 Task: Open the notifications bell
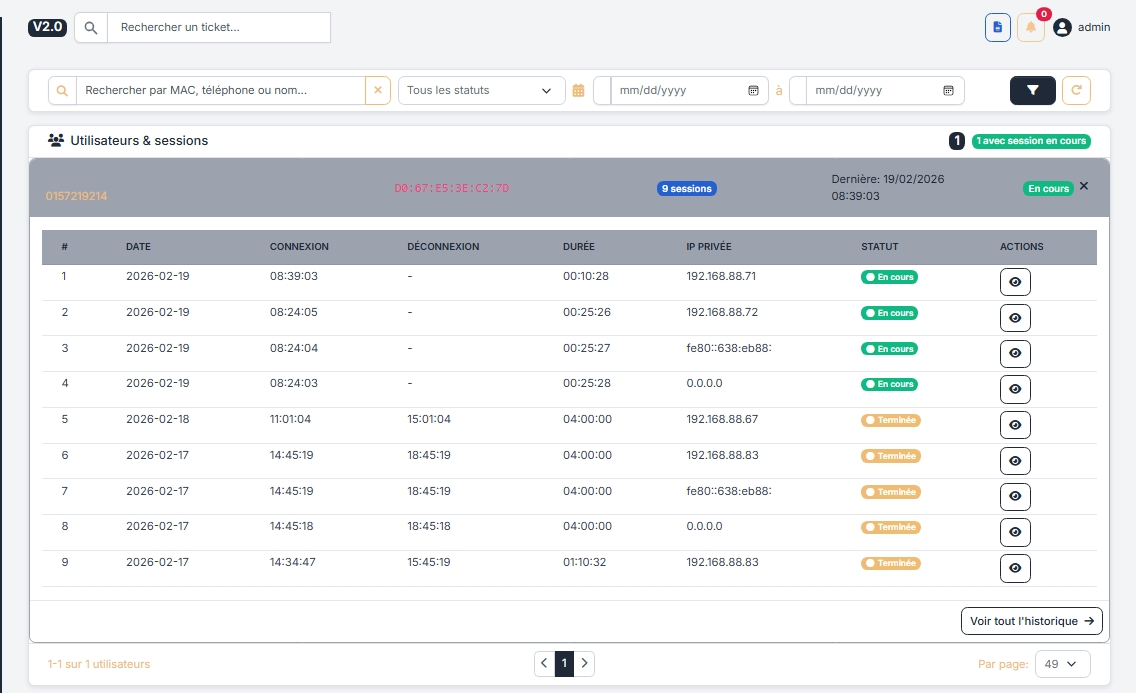coord(1030,28)
